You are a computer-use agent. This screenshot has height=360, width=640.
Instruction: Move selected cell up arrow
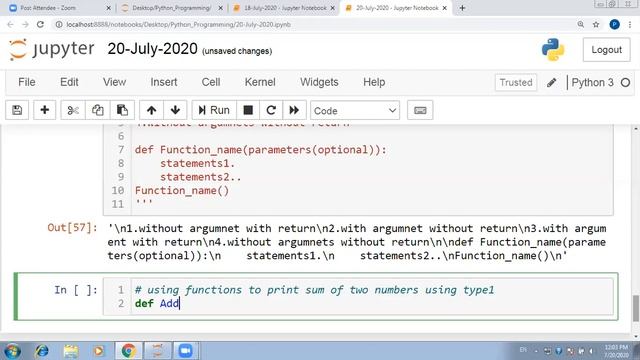(x=151, y=110)
